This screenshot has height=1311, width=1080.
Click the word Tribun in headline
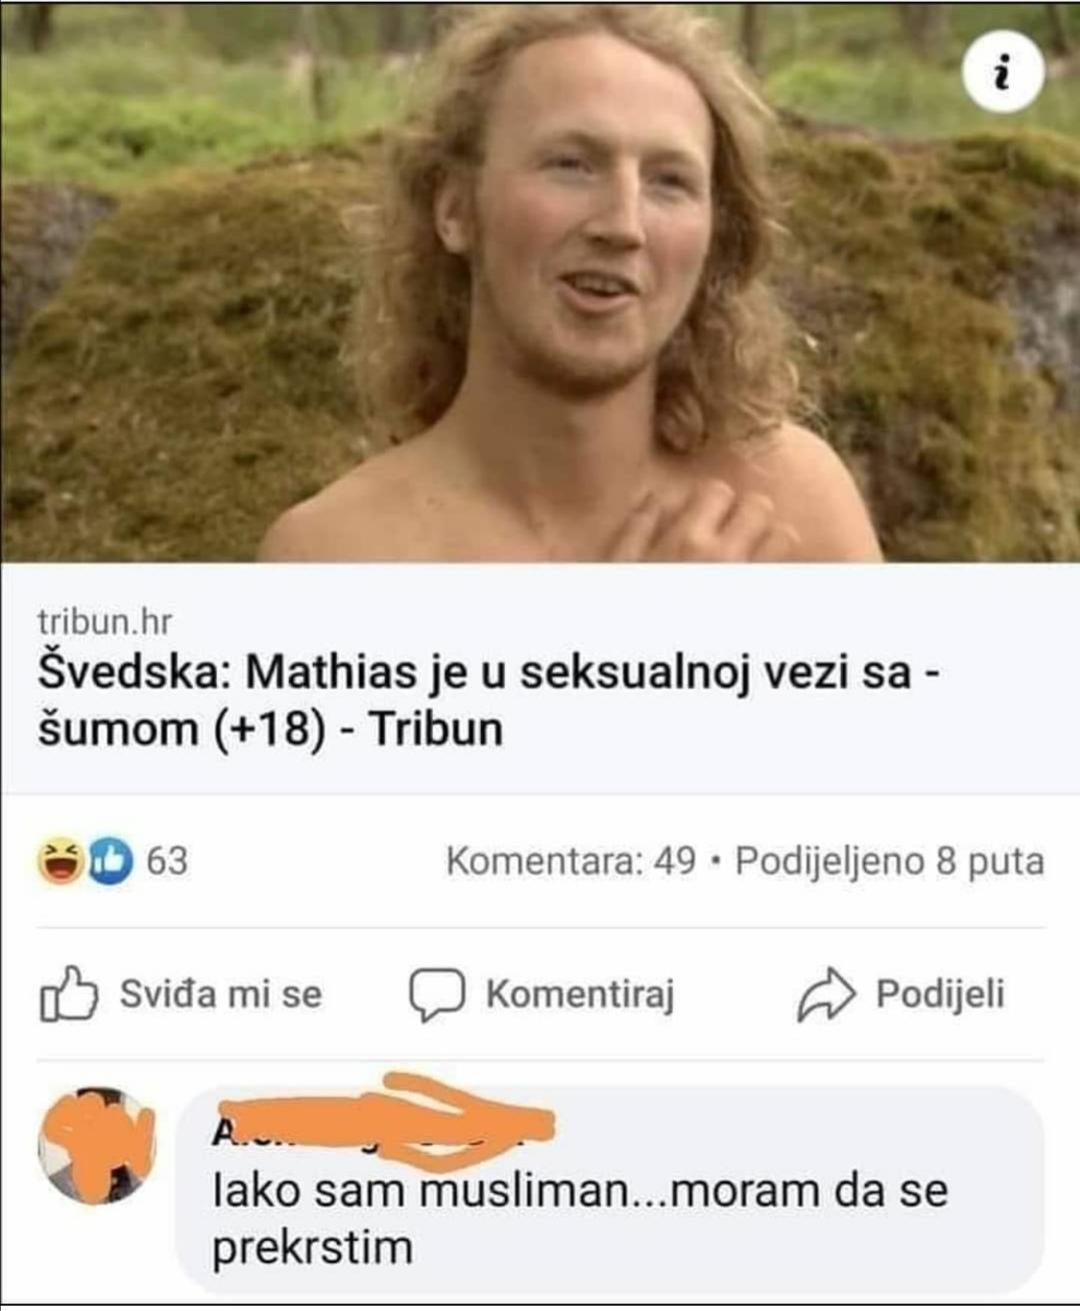437,729
